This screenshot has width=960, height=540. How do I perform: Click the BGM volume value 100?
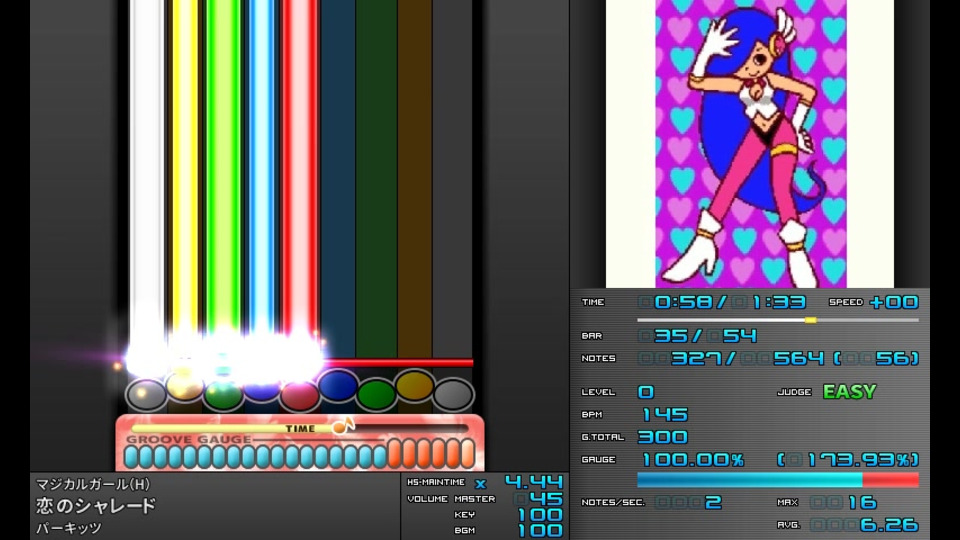(x=540, y=530)
